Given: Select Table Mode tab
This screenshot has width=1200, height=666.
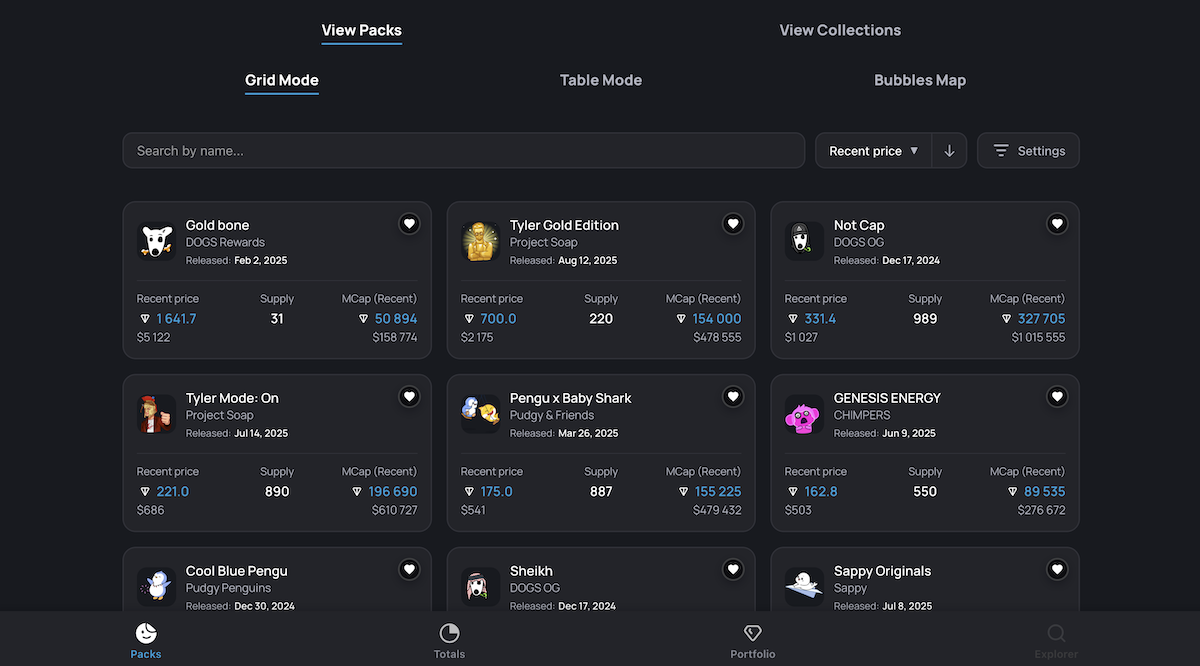Looking at the screenshot, I should click(x=601, y=80).
